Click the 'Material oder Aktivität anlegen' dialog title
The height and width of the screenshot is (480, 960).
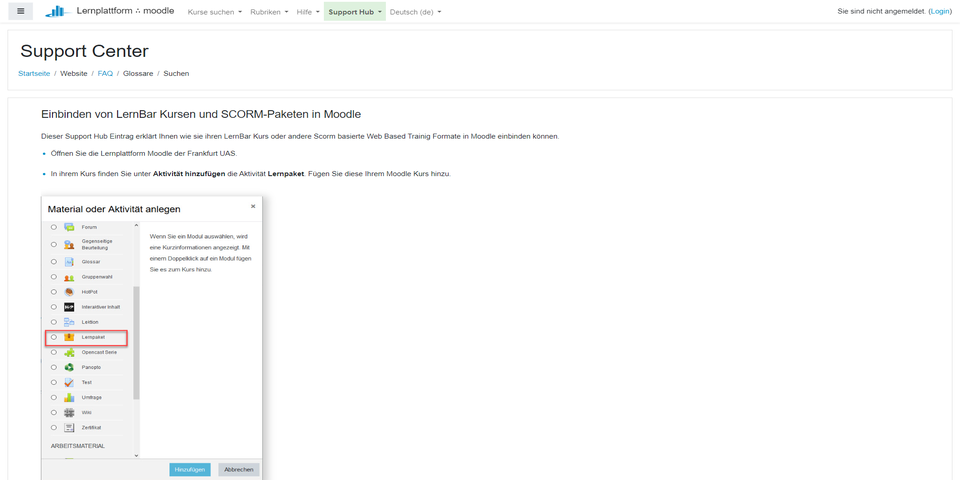114,209
